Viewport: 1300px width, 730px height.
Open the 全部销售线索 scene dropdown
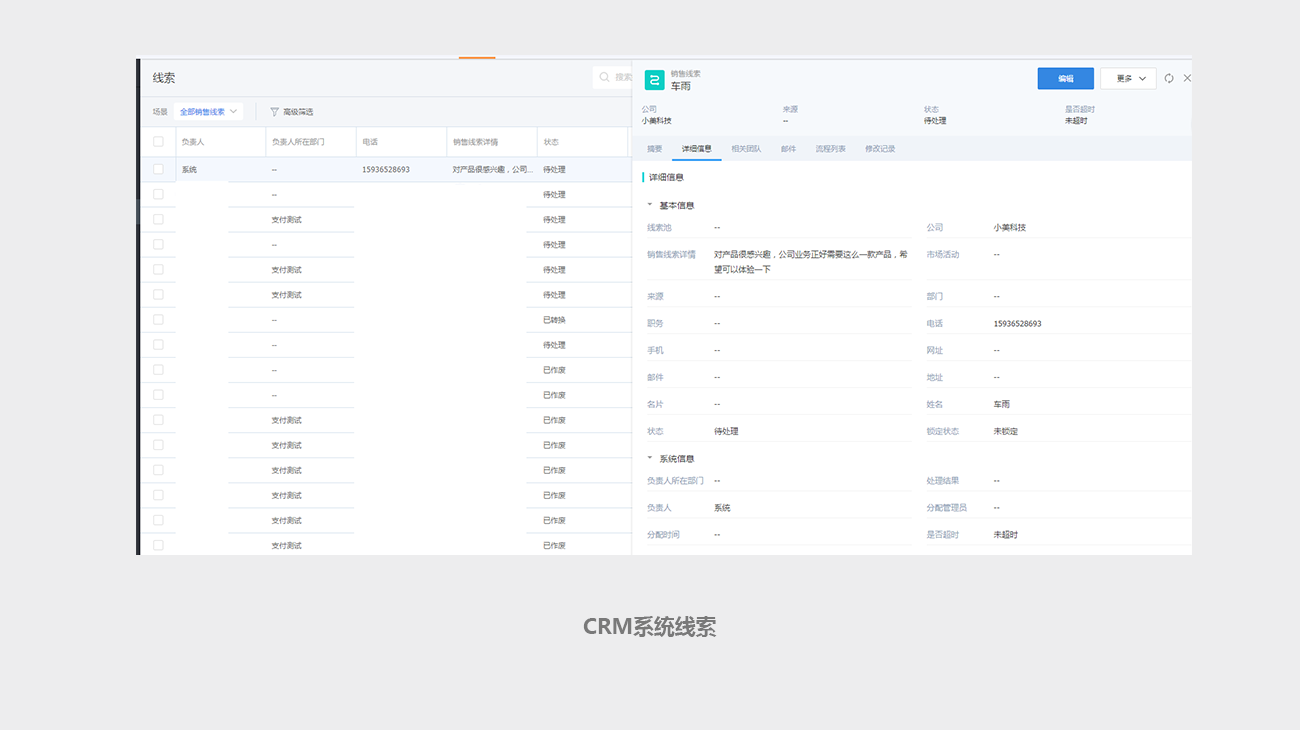pyautogui.click(x=208, y=112)
